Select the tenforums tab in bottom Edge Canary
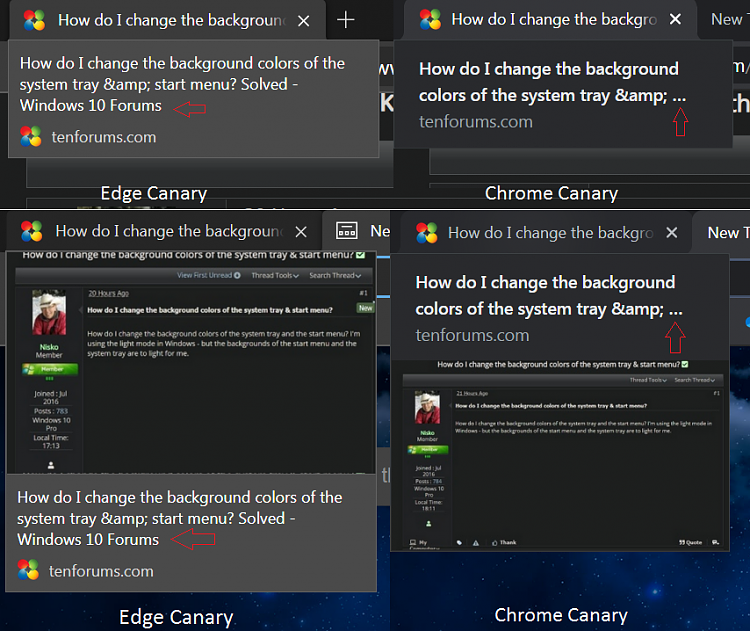 tap(165, 232)
